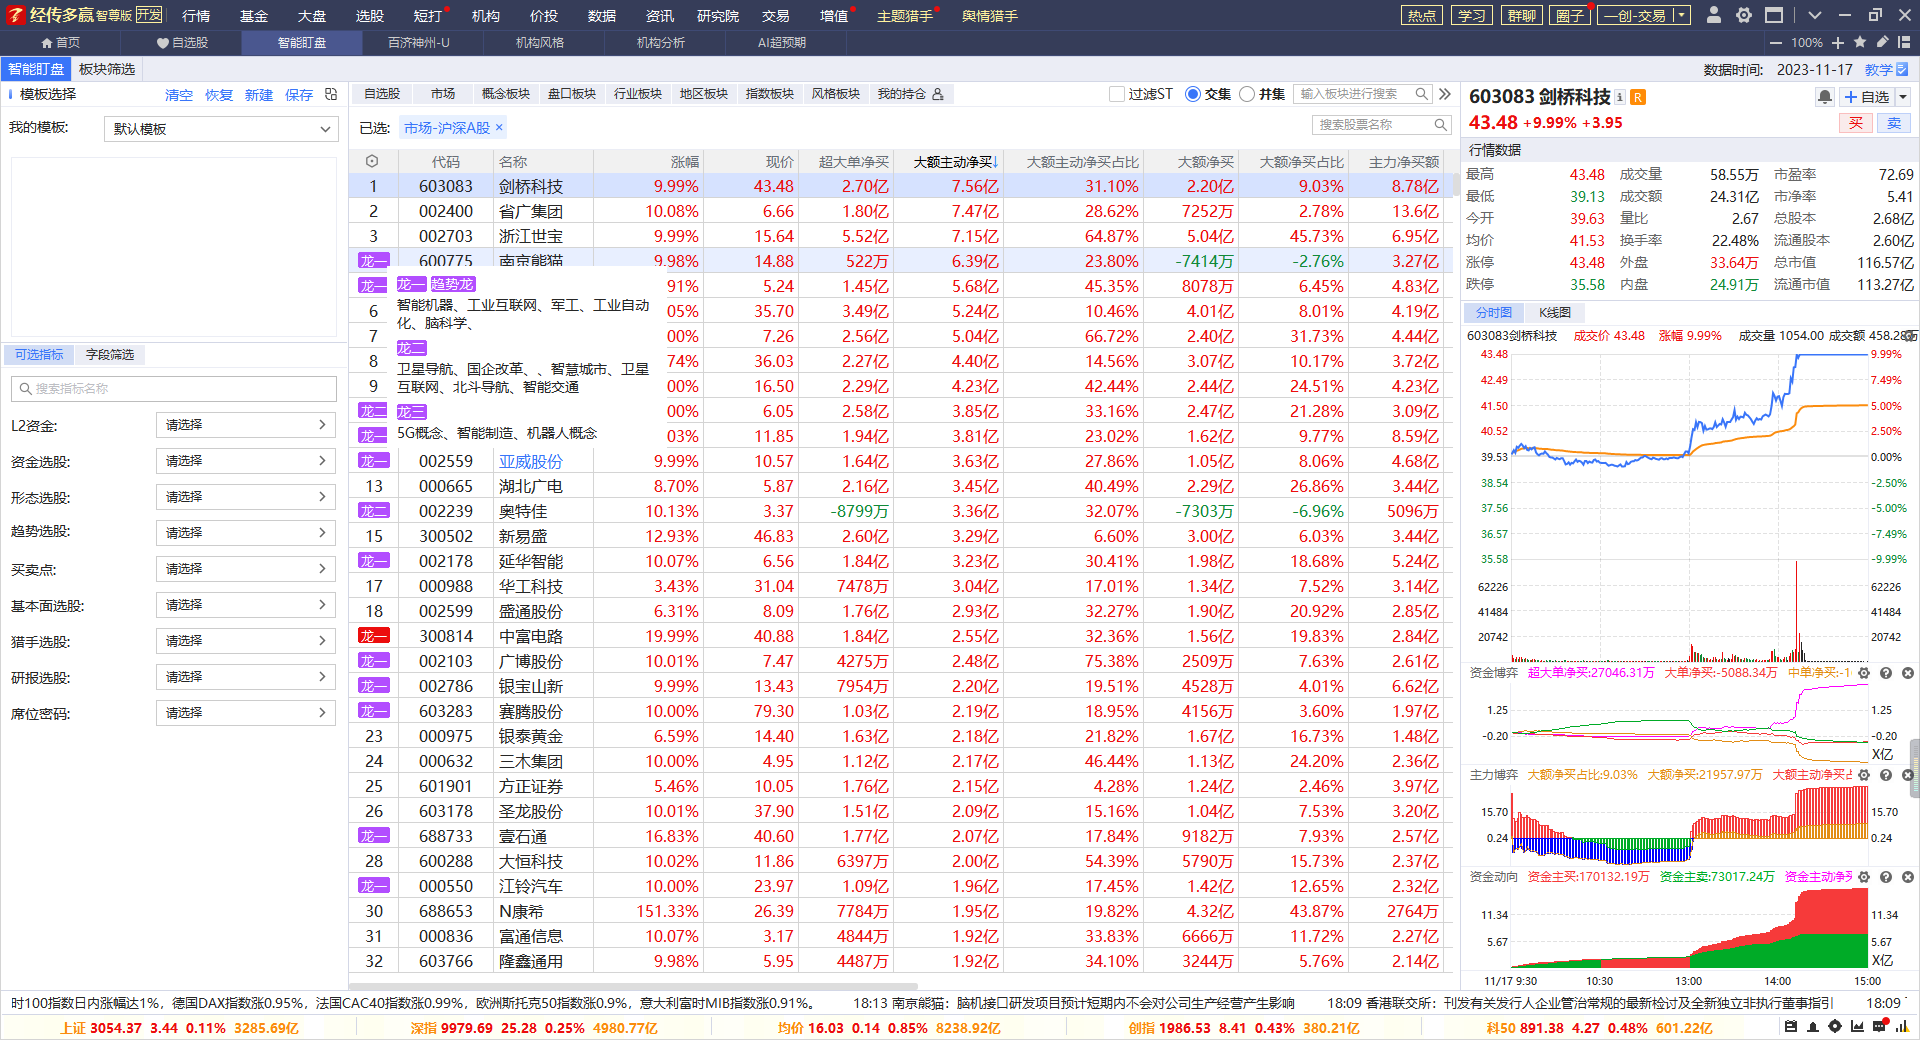Click the 热点 button

(x=1422, y=16)
